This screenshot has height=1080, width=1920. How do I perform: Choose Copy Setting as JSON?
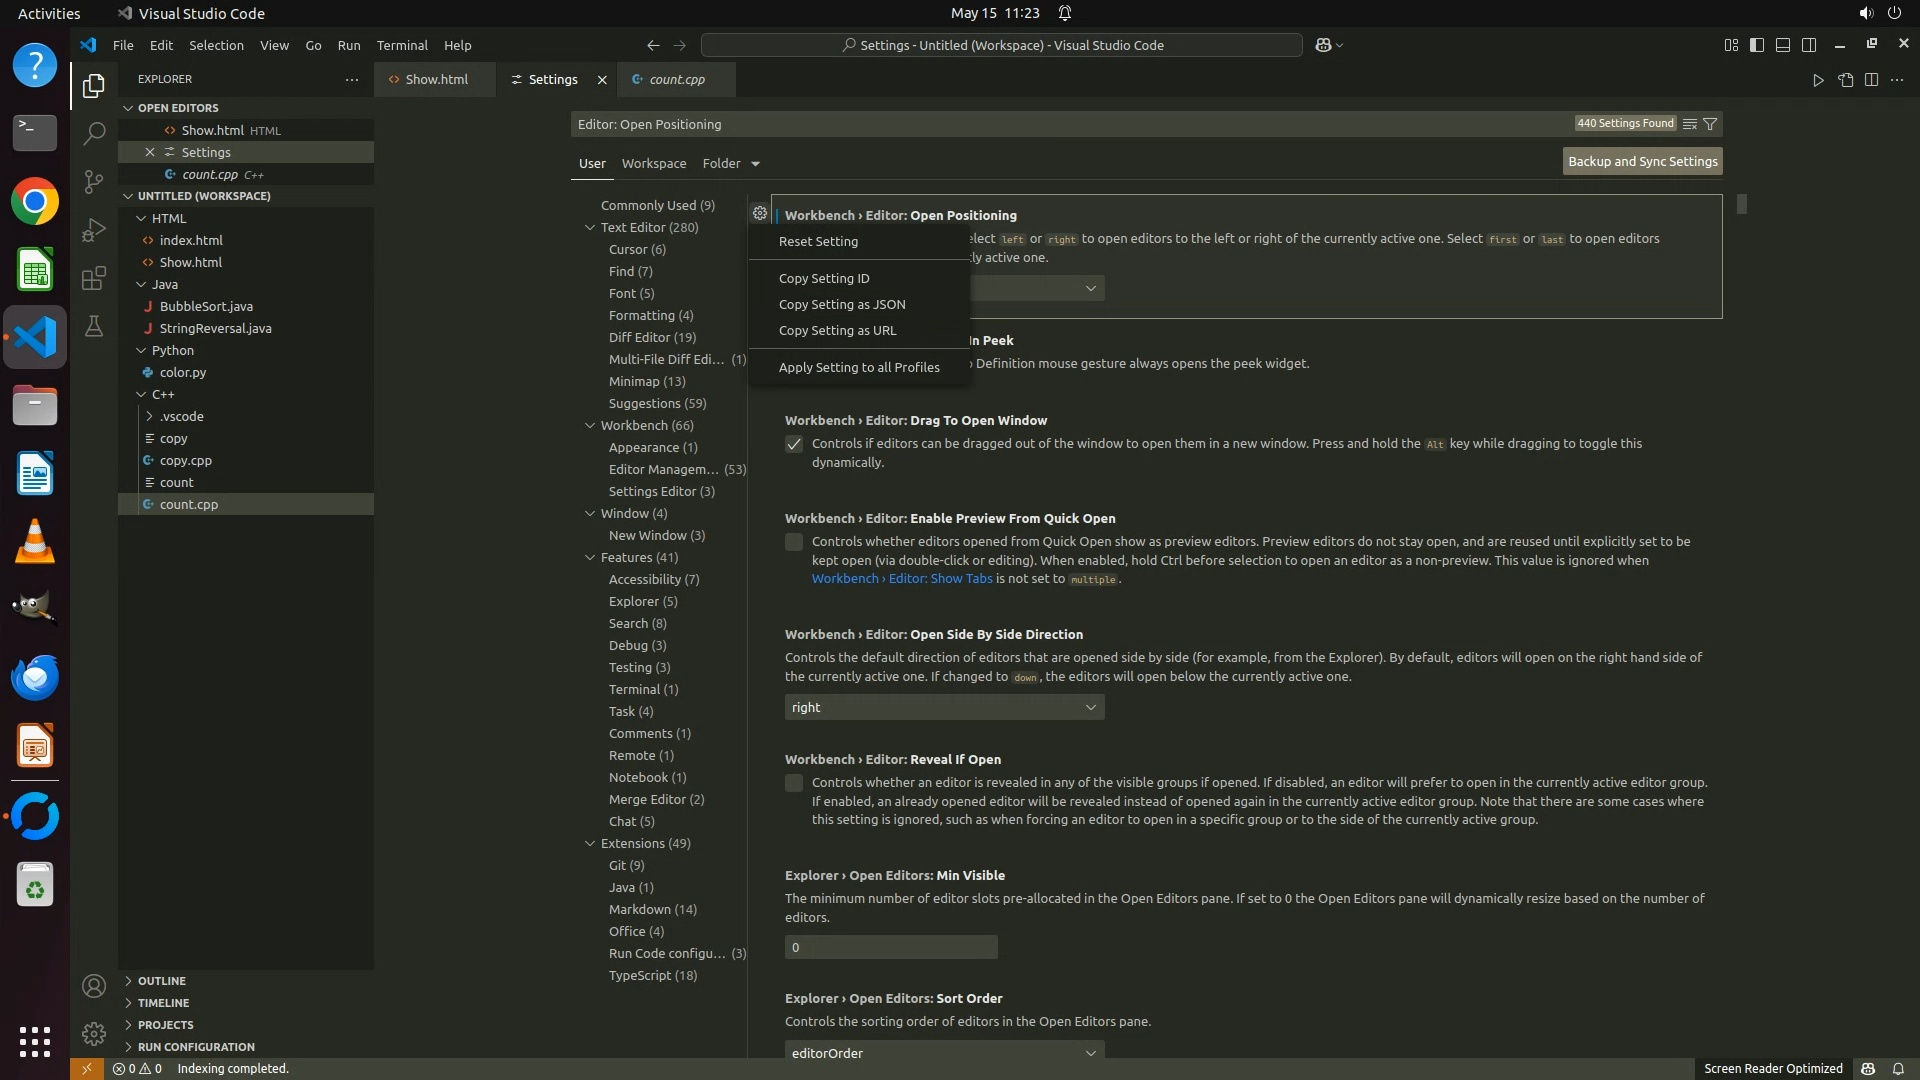pyautogui.click(x=841, y=305)
